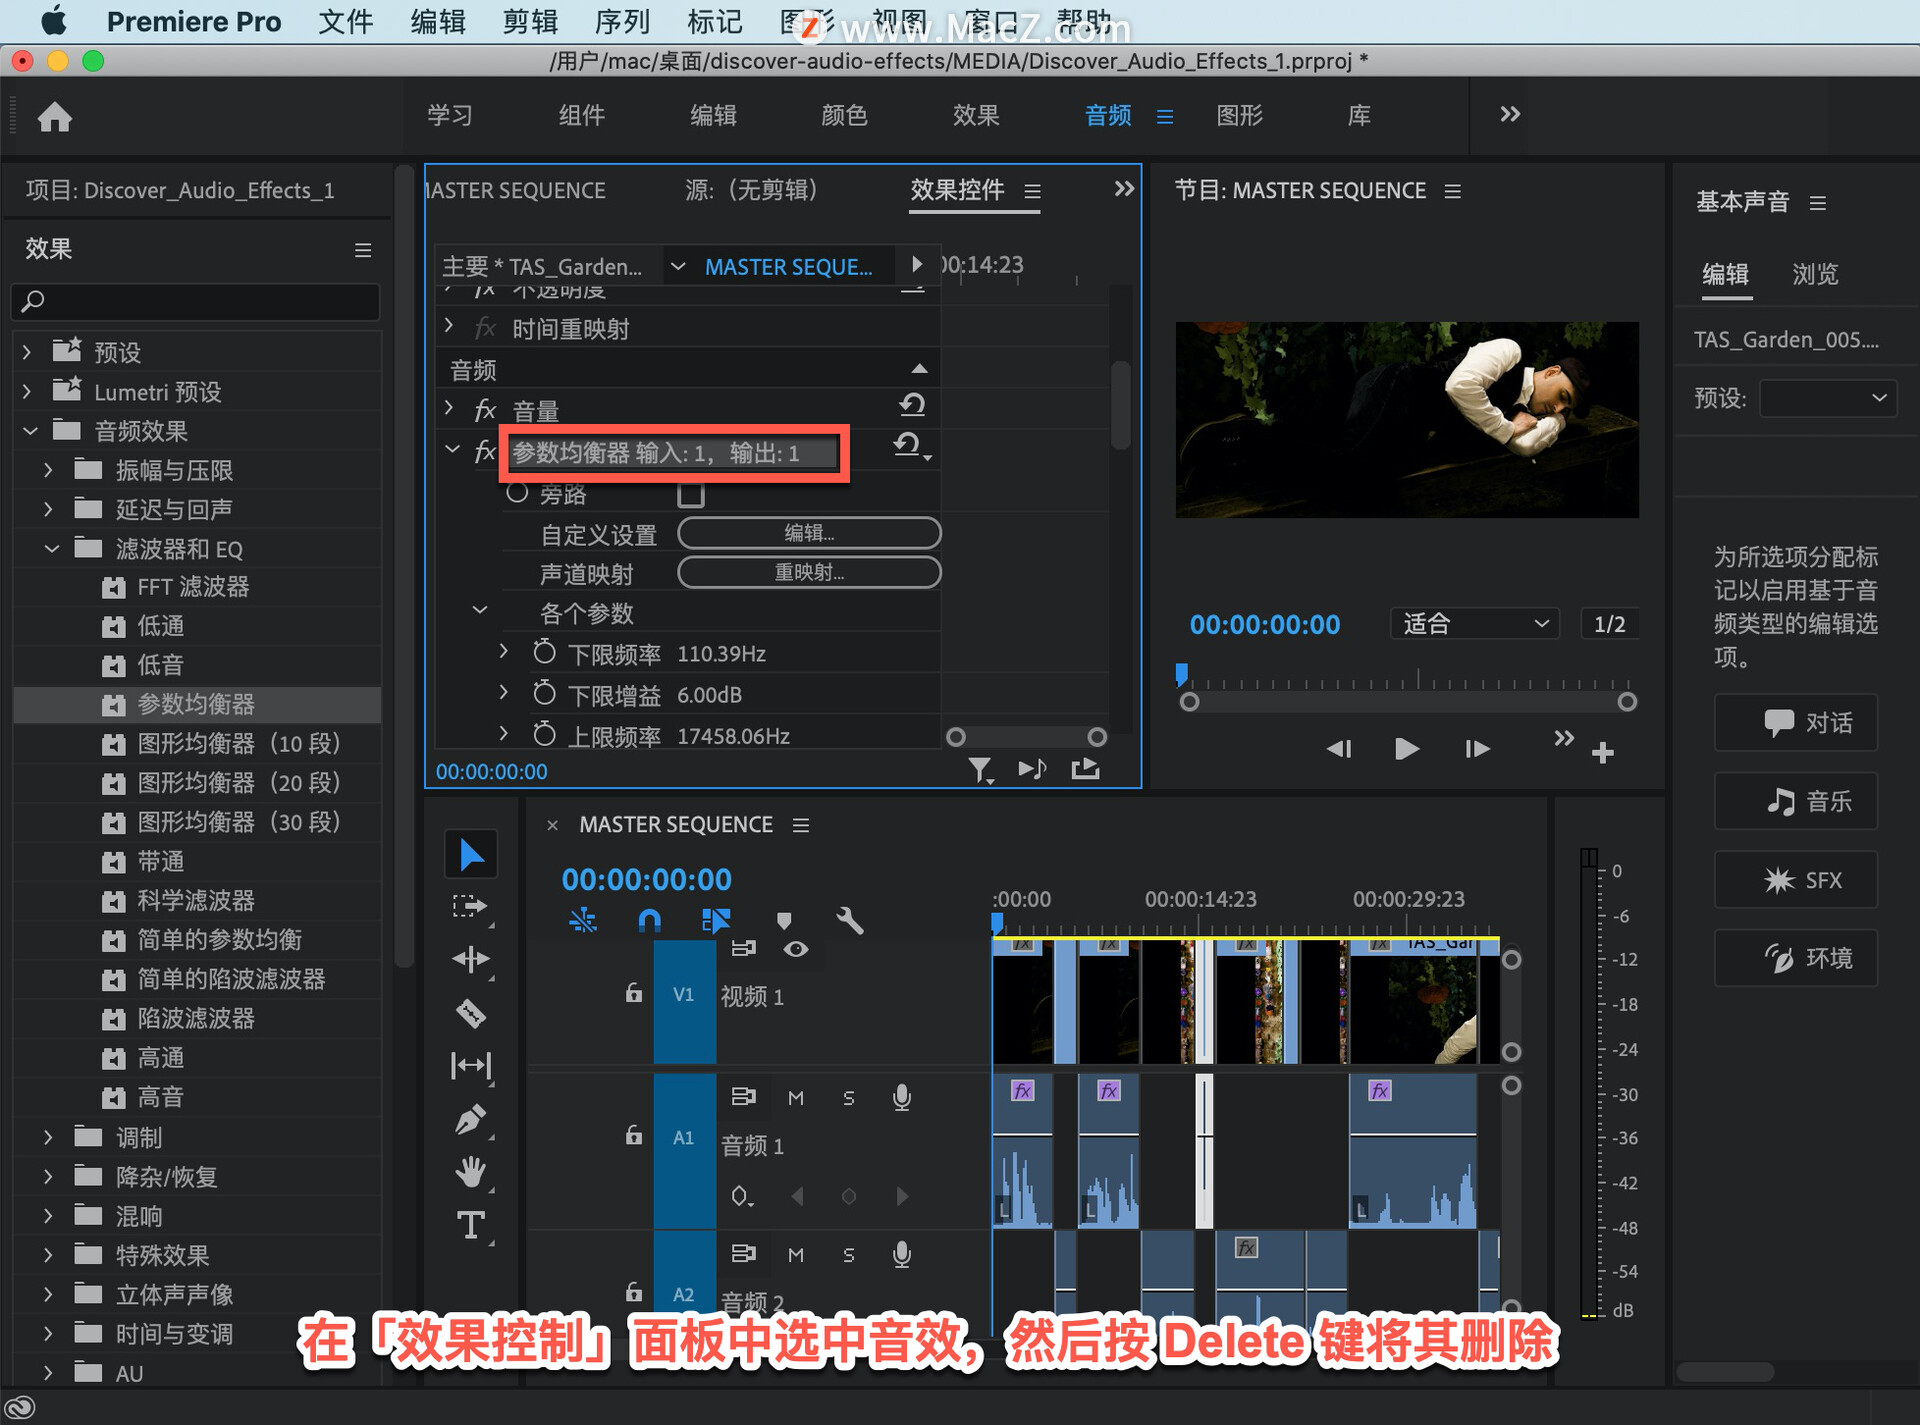Viewport: 1920px width, 1425px height.
Task: Select 参数均衡器 in effects list
Action: click(x=197, y=704)
